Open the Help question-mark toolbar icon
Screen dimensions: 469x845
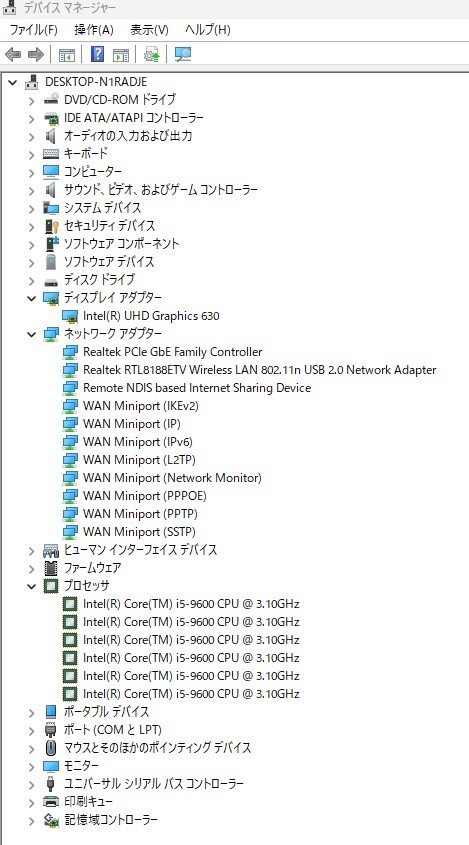click(x=98, y=54)
